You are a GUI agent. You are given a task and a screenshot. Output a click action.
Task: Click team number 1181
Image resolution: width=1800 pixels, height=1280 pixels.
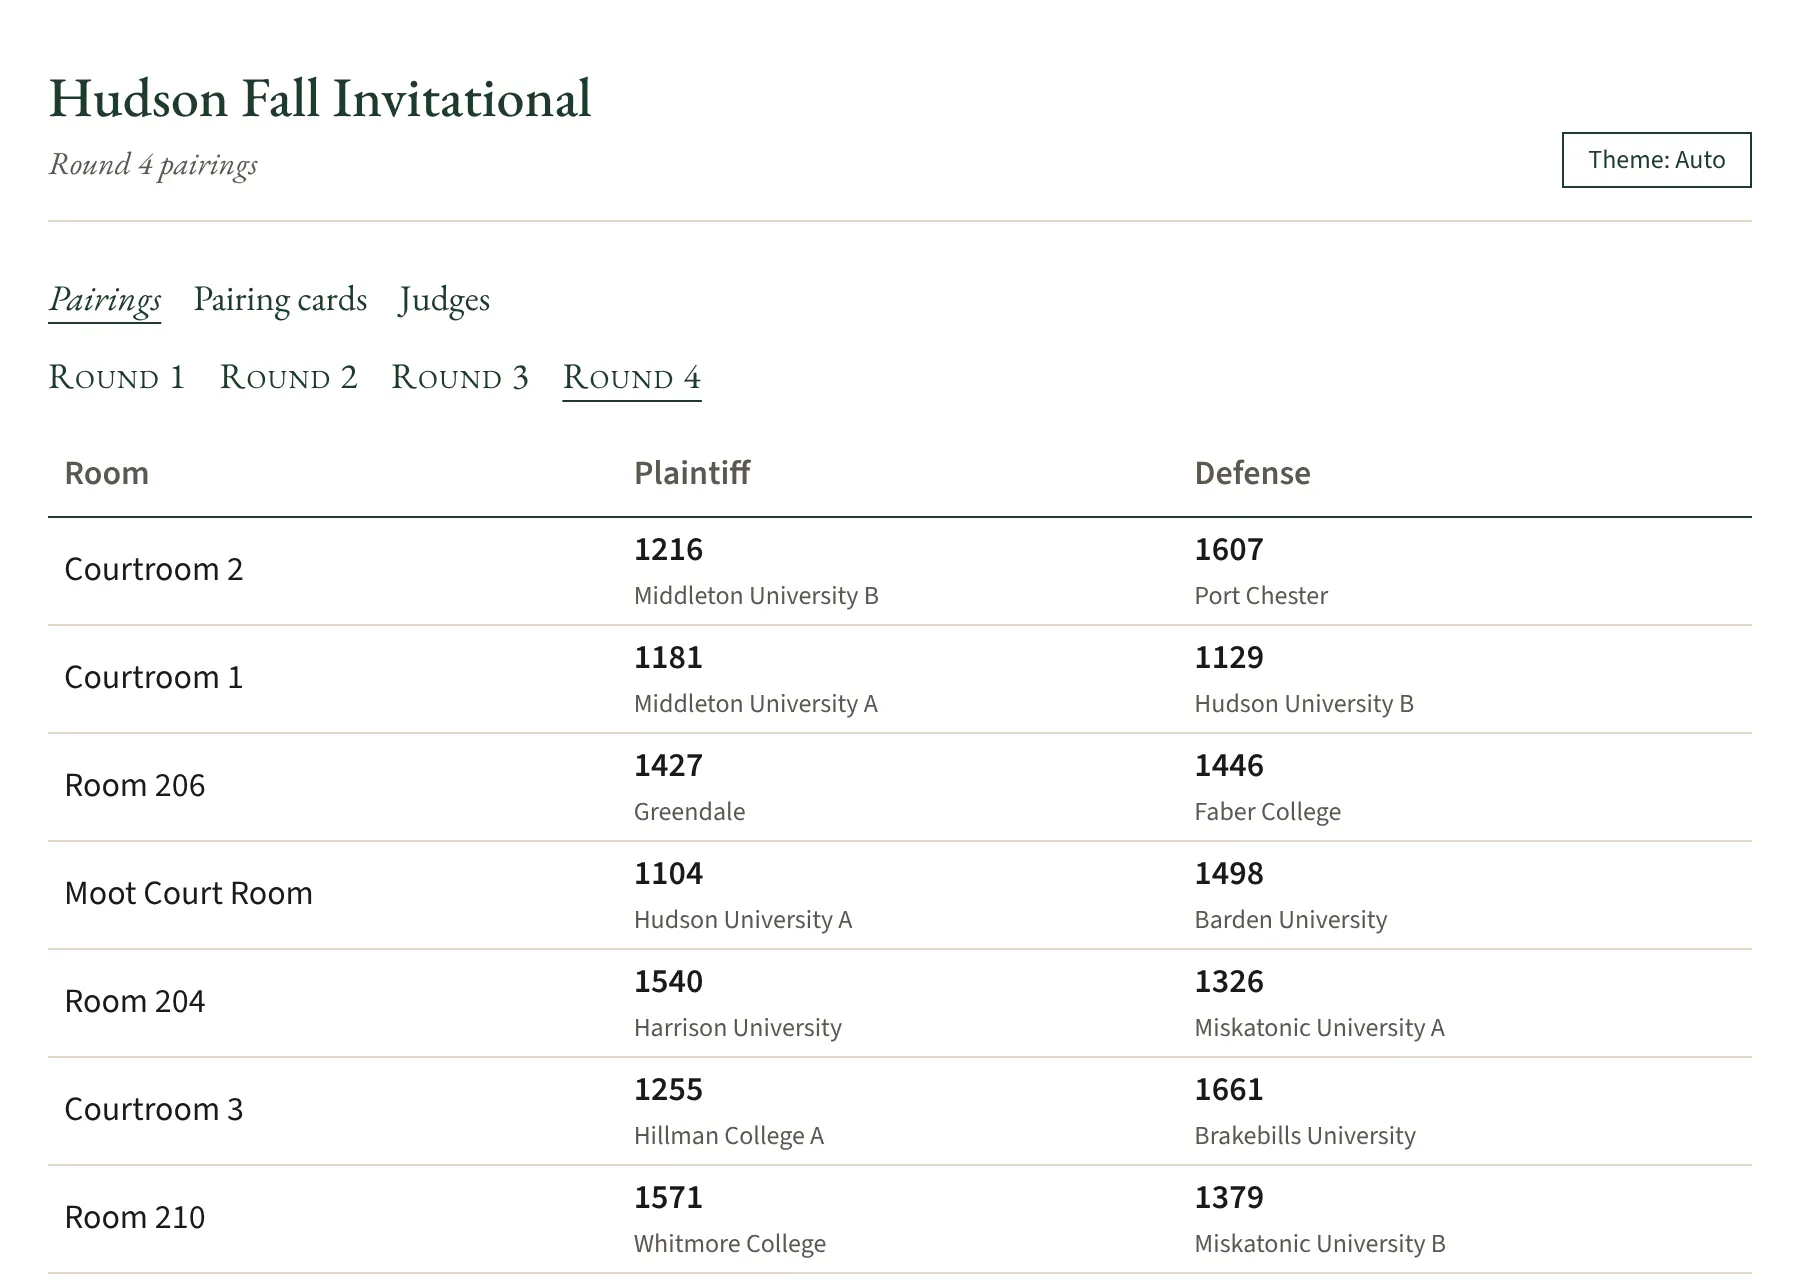tap(669, 657)
